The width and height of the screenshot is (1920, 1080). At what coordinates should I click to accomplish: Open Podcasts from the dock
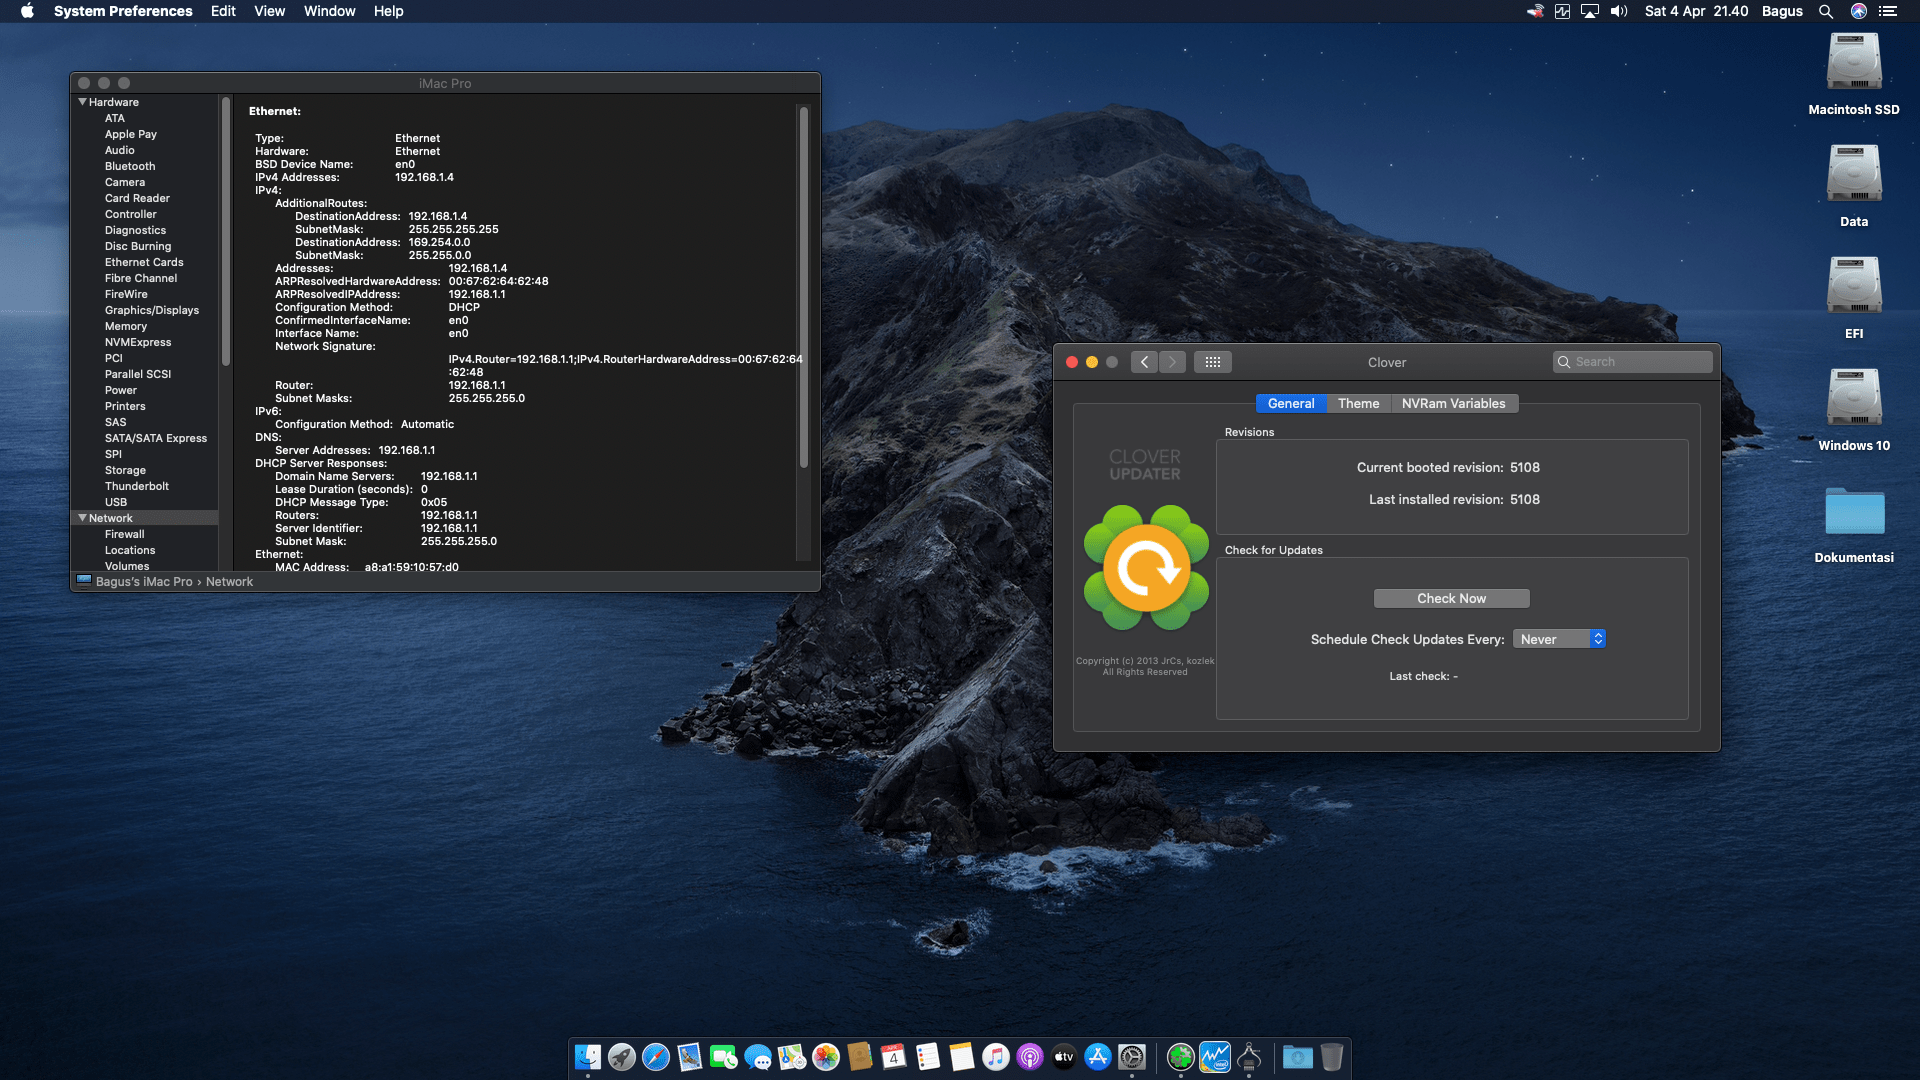(x=1030, y=1057)
